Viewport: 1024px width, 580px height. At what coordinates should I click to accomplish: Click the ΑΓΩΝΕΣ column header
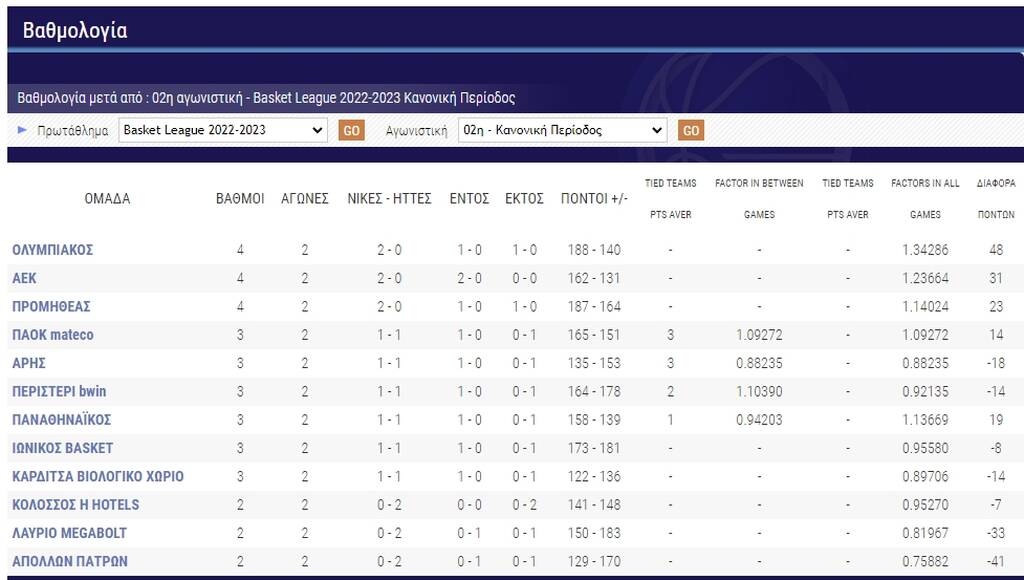tap(305, 199)
